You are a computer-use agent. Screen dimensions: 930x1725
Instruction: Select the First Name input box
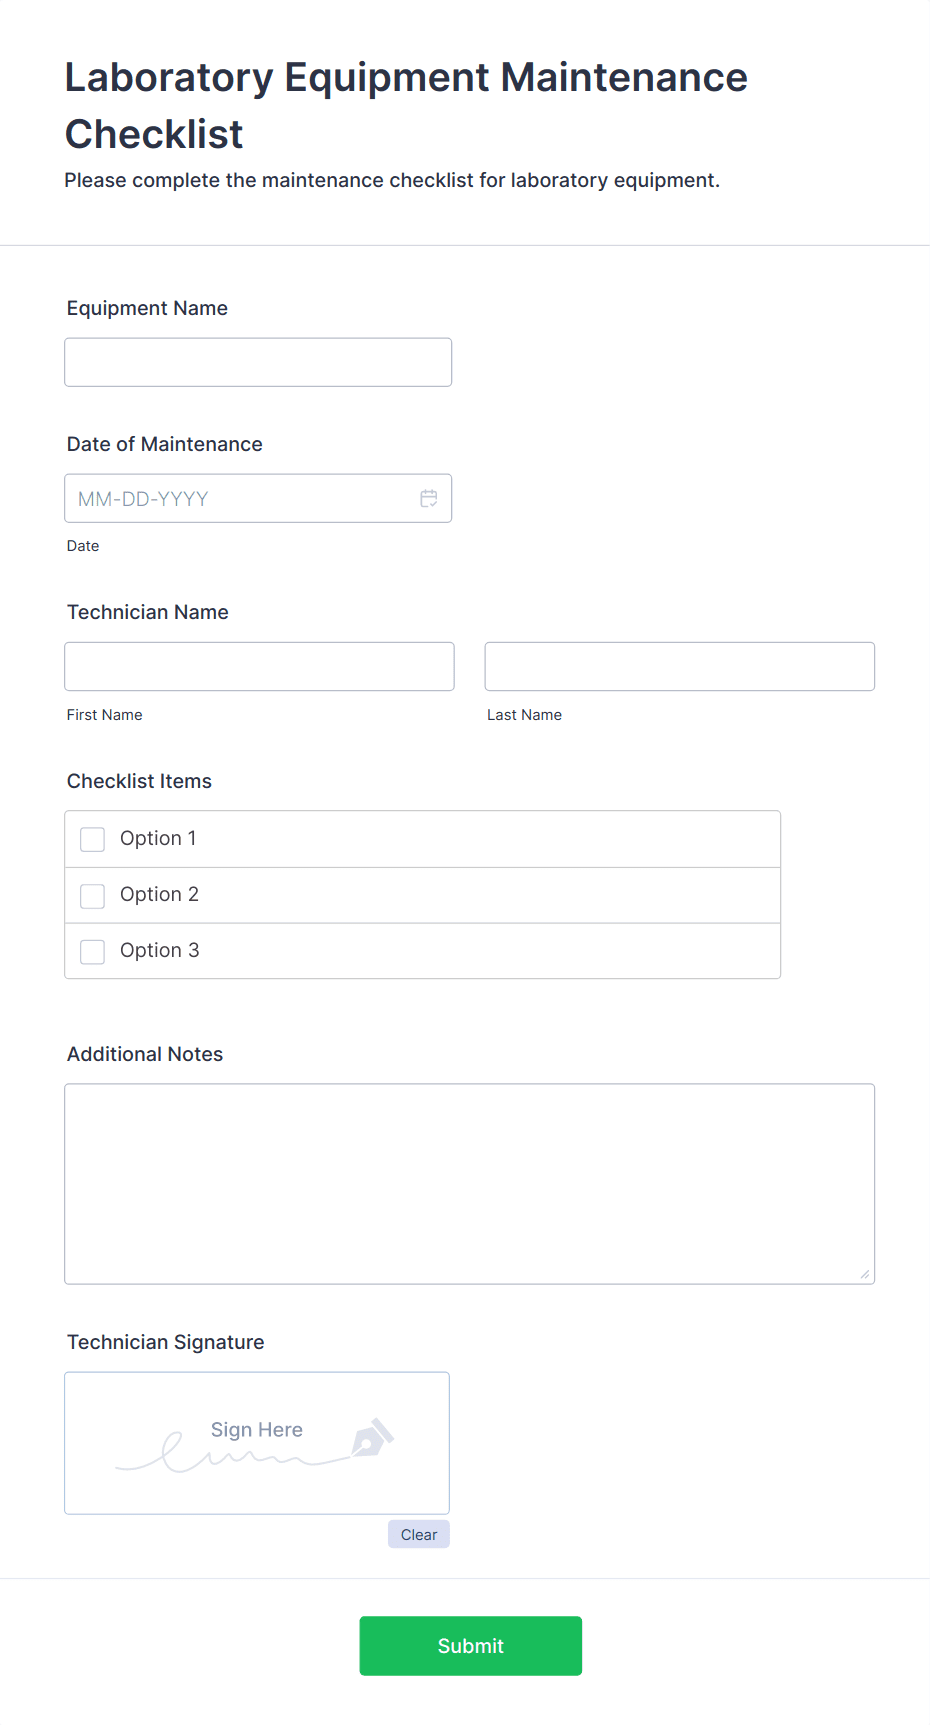point(259,666)
